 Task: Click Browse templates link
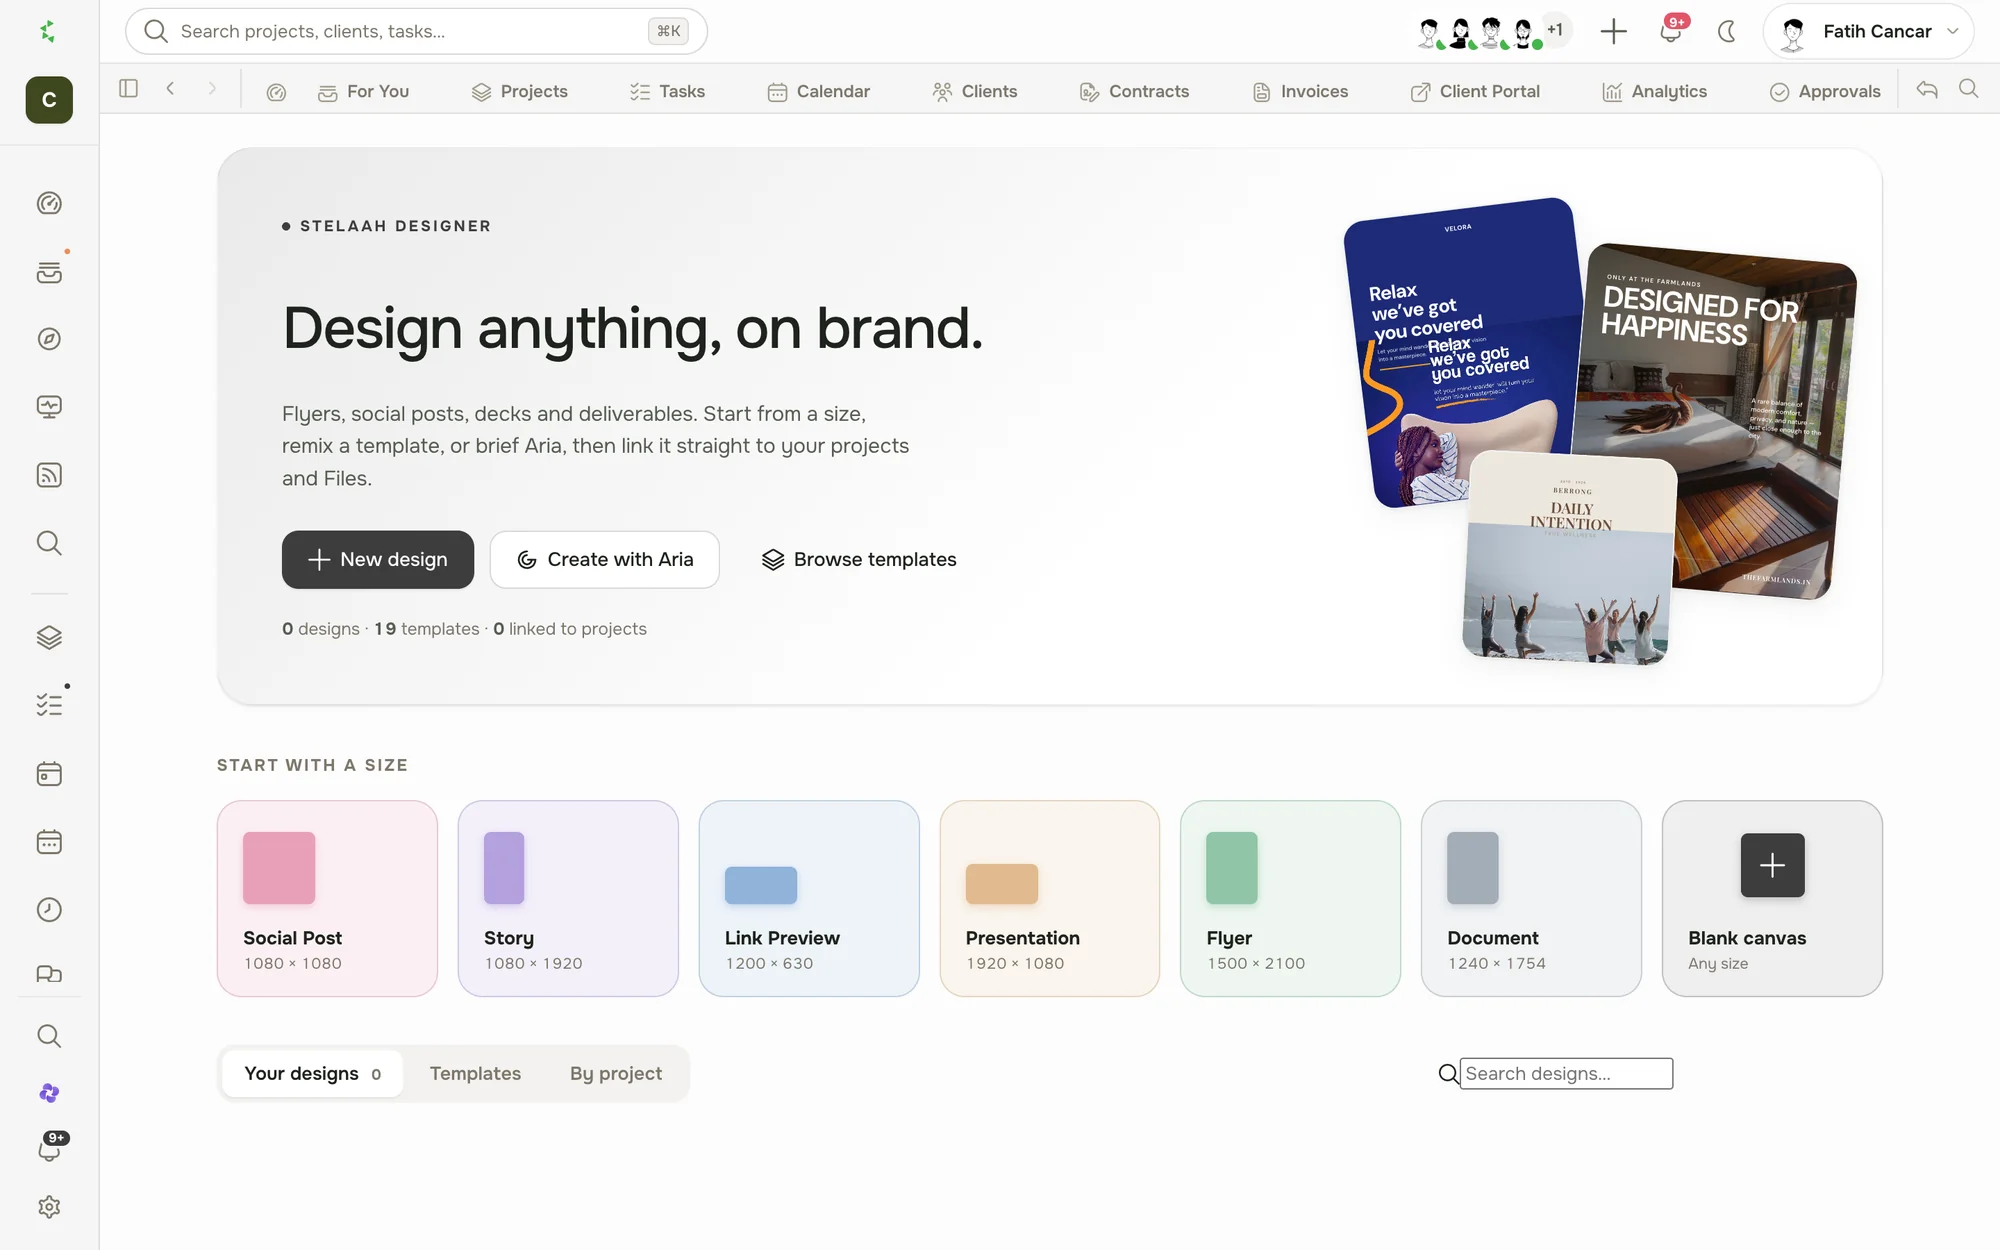859,559
